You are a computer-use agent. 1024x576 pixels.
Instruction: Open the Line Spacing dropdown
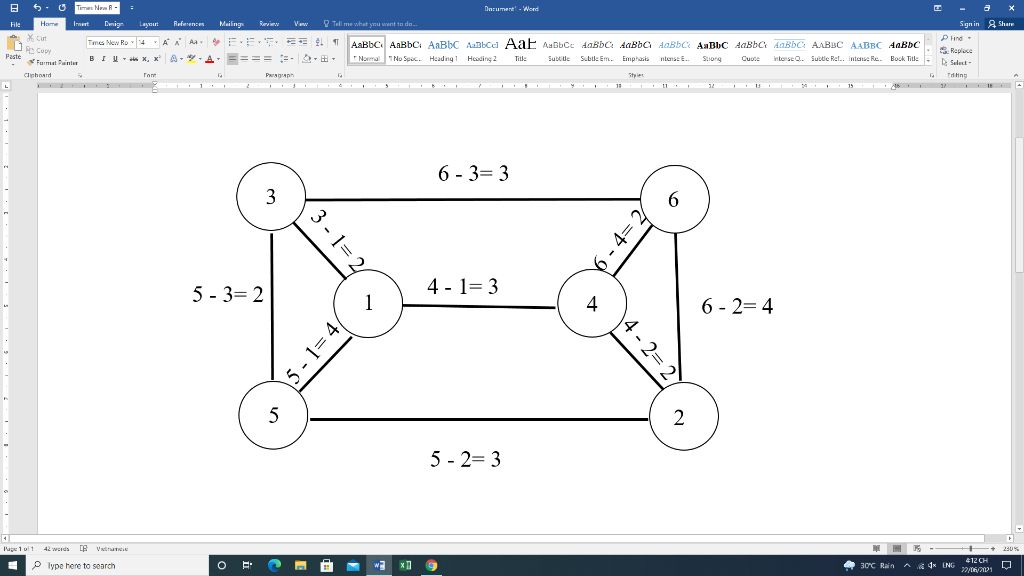point(285,59)
